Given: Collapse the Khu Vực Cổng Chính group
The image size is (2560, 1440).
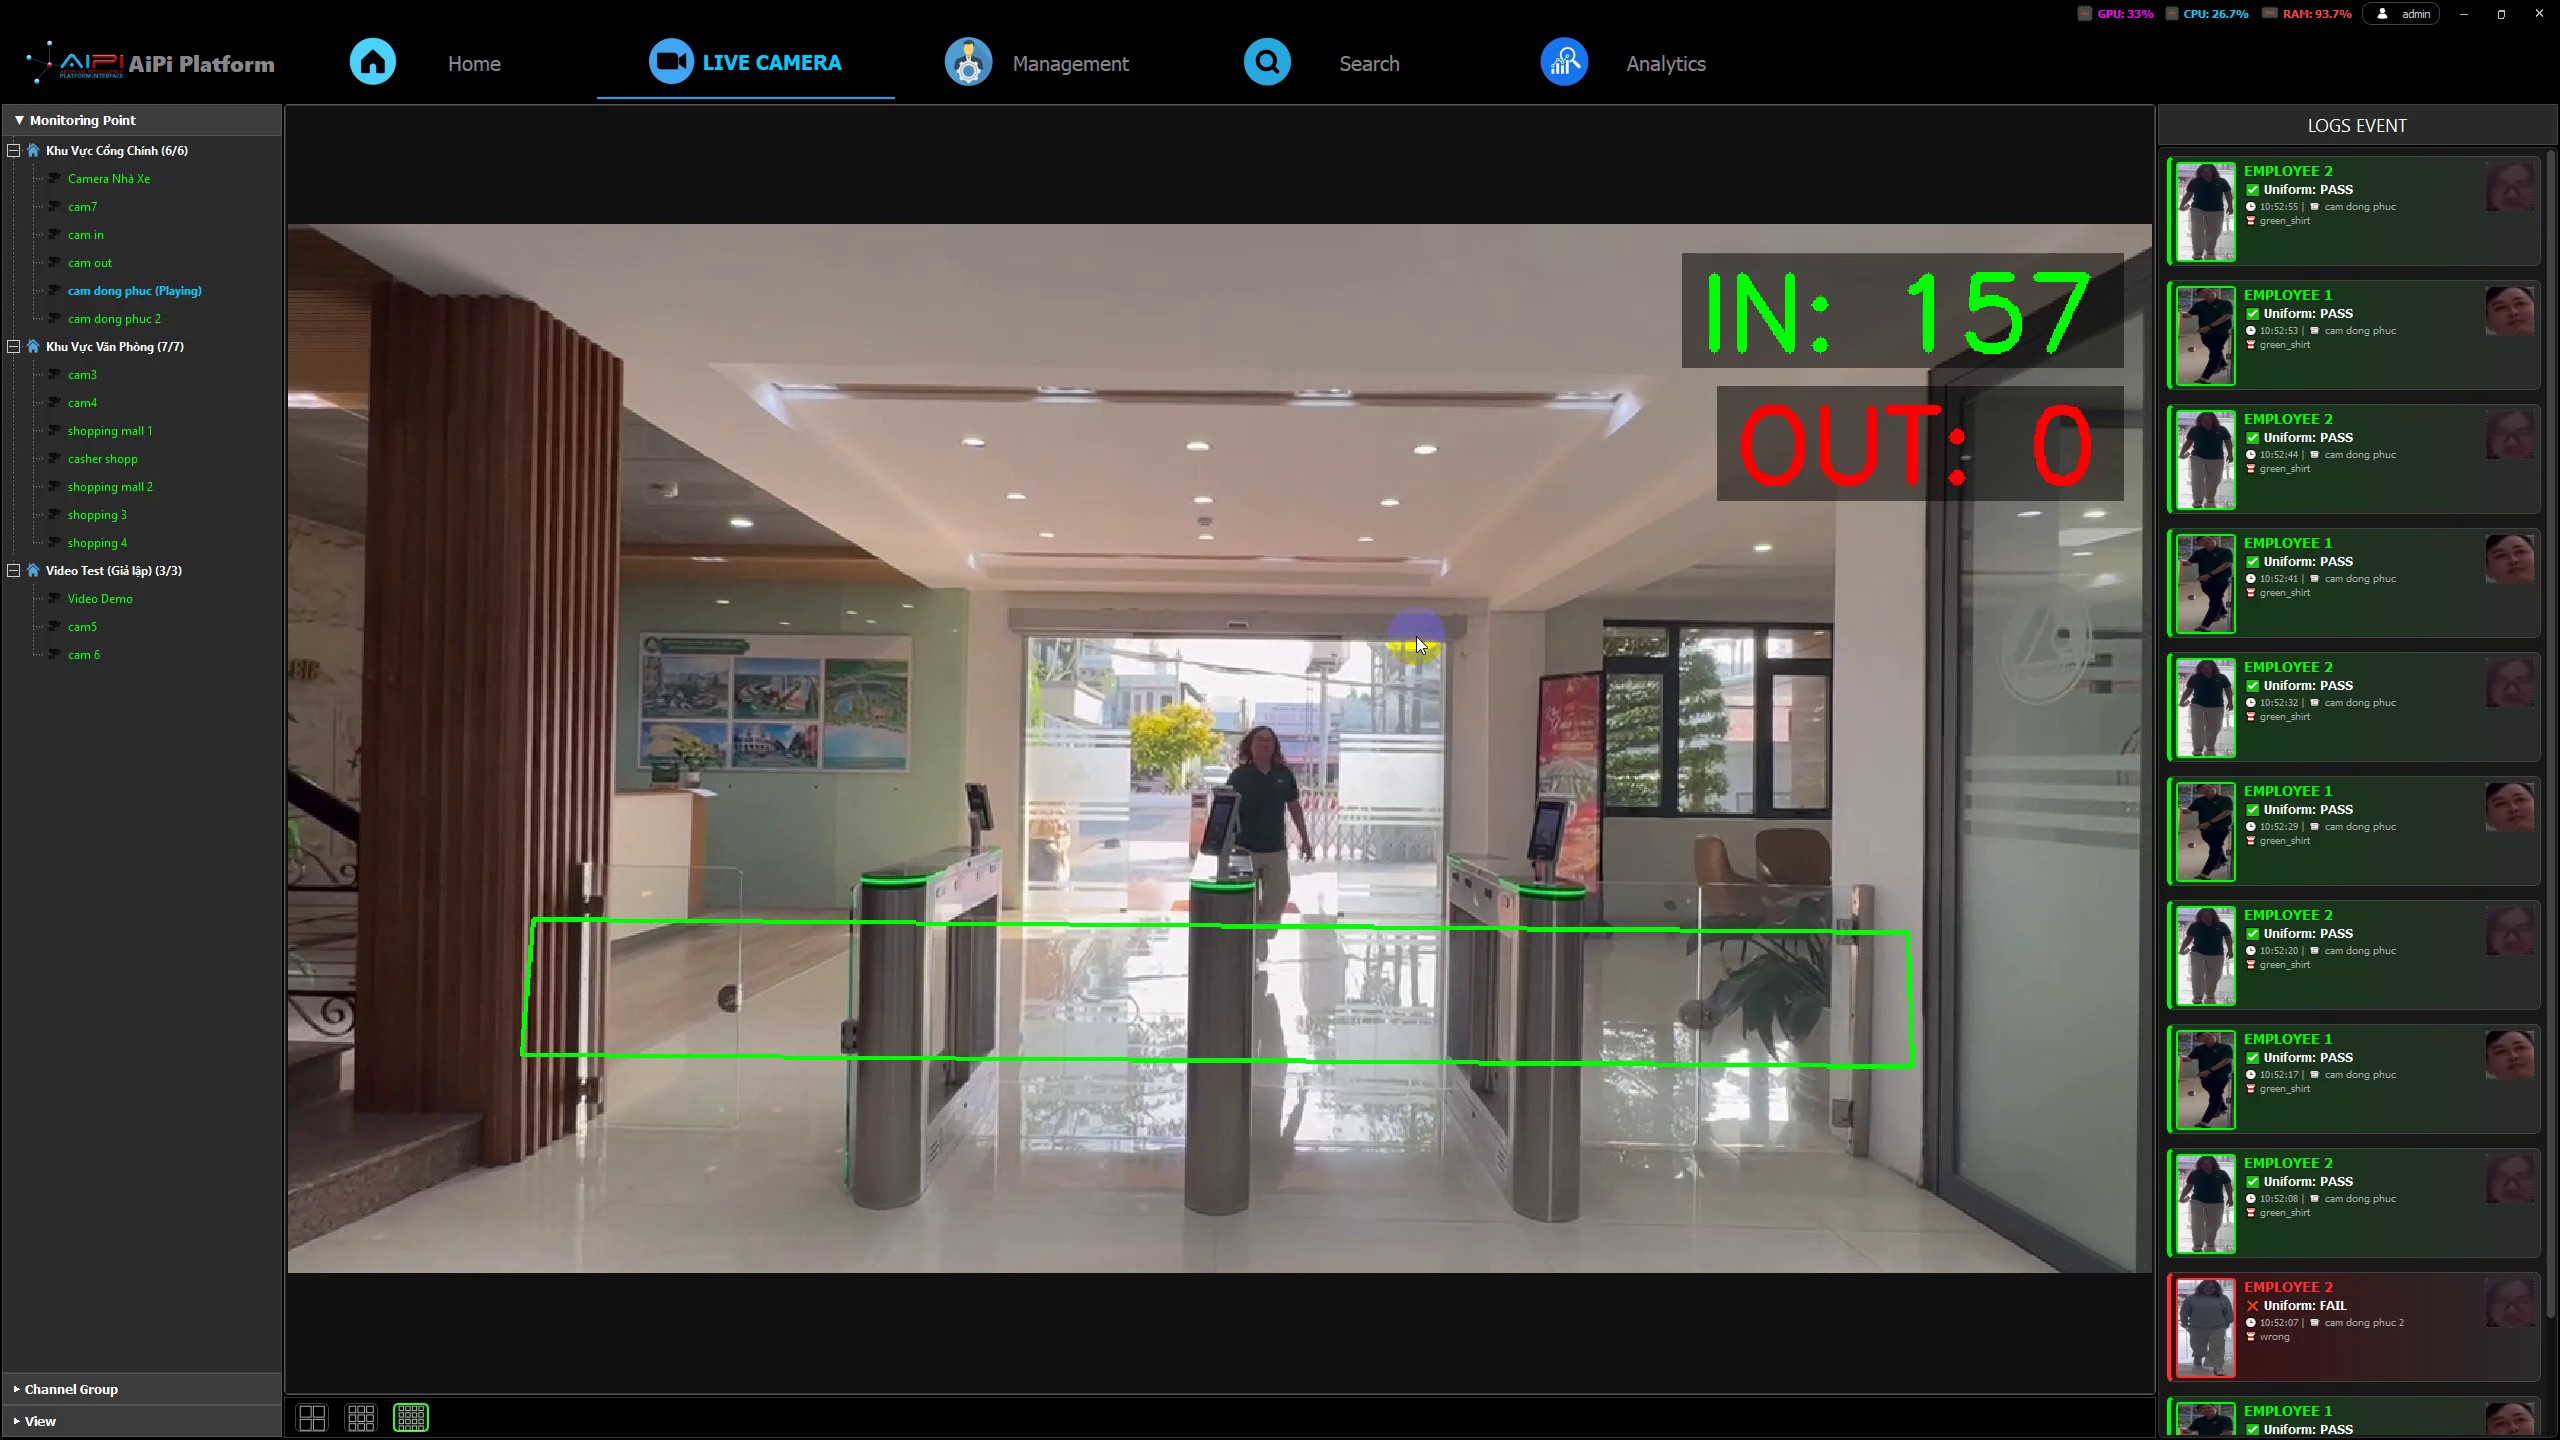Looking at the screenshot, I should (x=14, y=150).
